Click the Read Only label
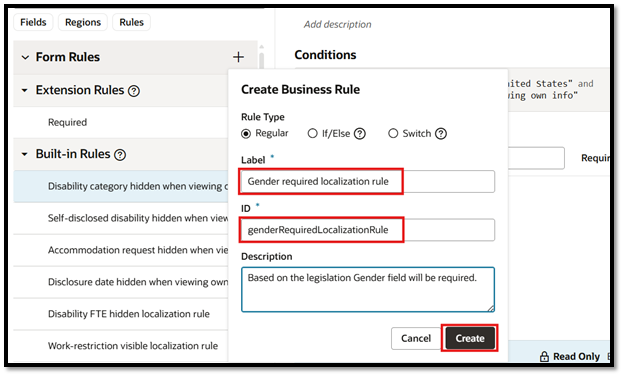The image size is (622, 374). coord(576,357)
